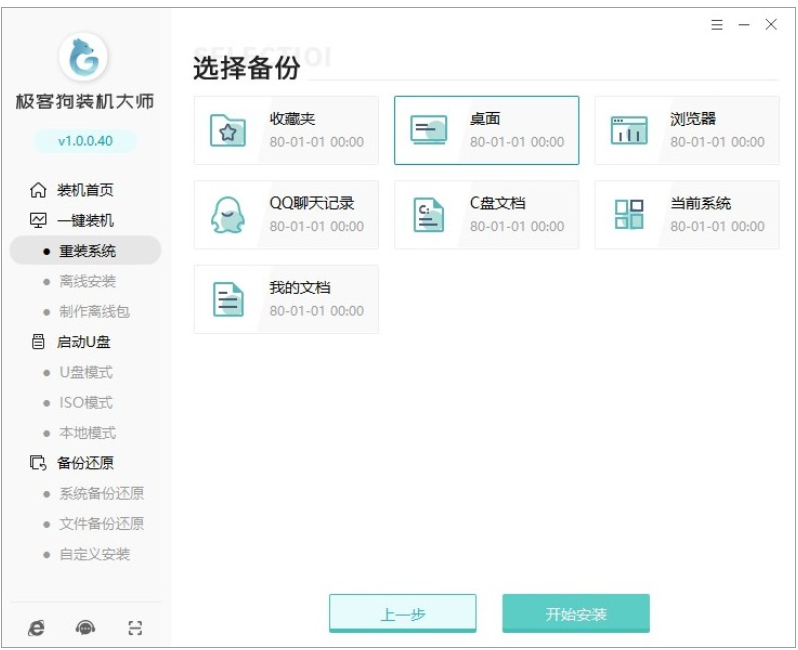Click the 收藏夹 star folder icon
The width and height of the screenshot is (798, 650).
click(228, 131)
